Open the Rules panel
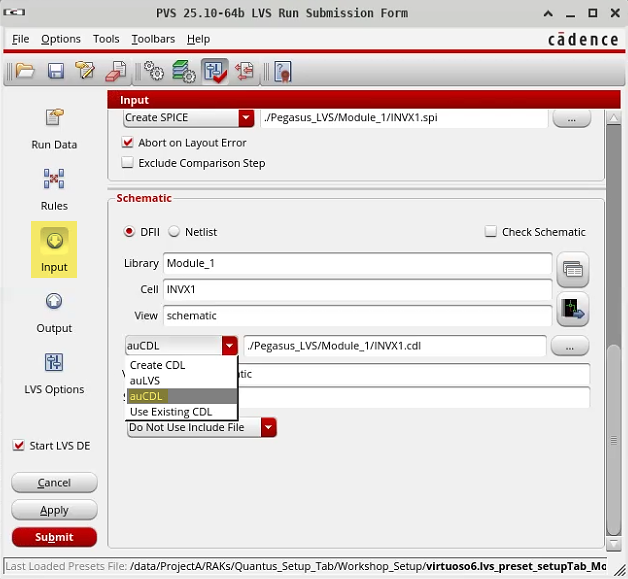Image resolution: width=628 pixels, height=579 pixels. coord(54,190)
